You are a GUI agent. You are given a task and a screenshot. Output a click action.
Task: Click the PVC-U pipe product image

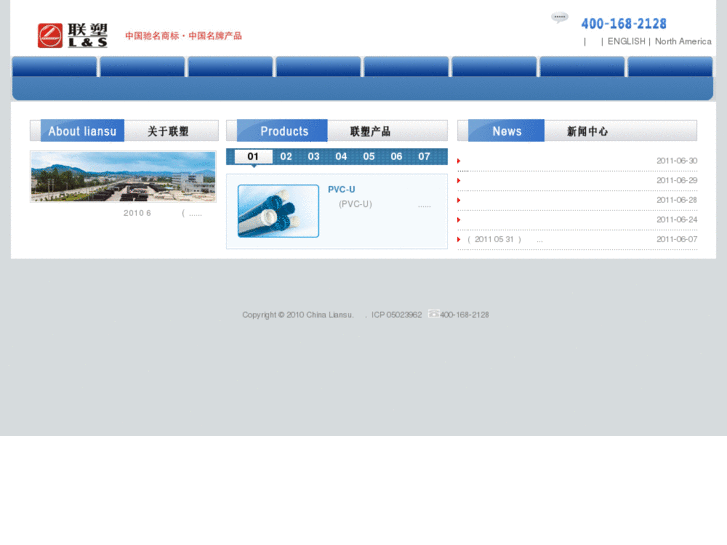pyautogui.click(x=278, y=211)
